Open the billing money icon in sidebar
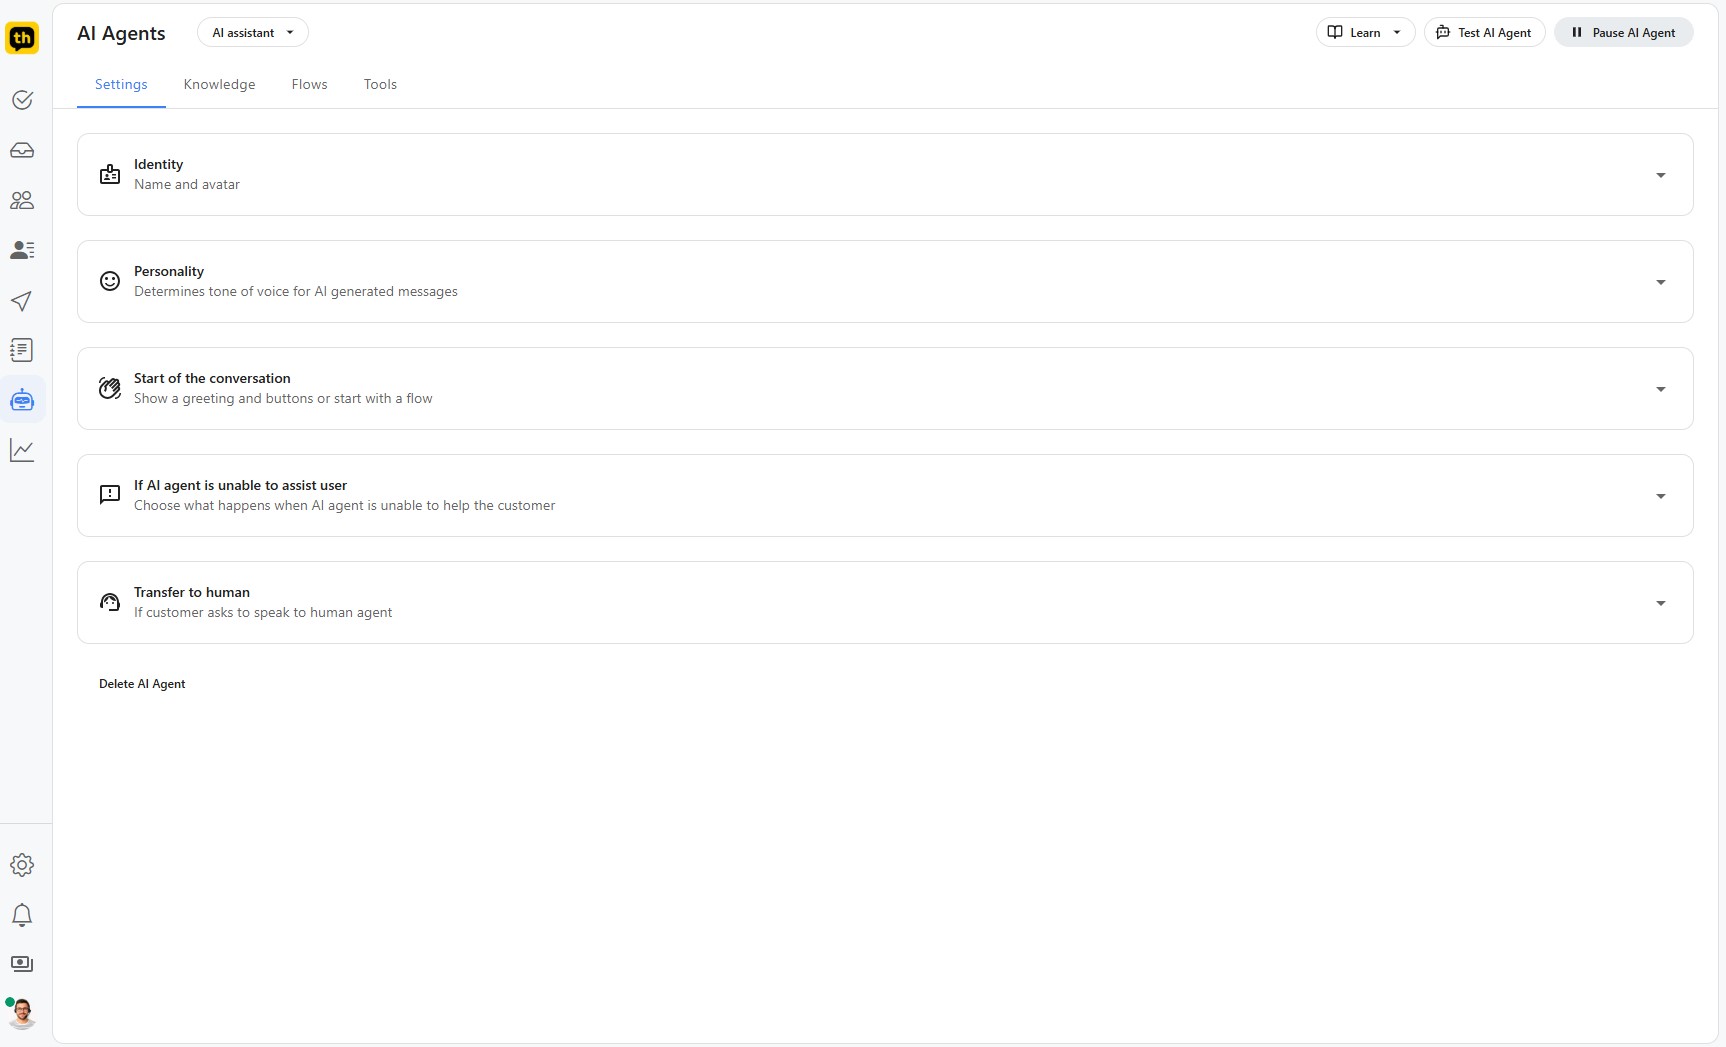This screenshot has height=1047, width=1726. click(x=22, y=964)
